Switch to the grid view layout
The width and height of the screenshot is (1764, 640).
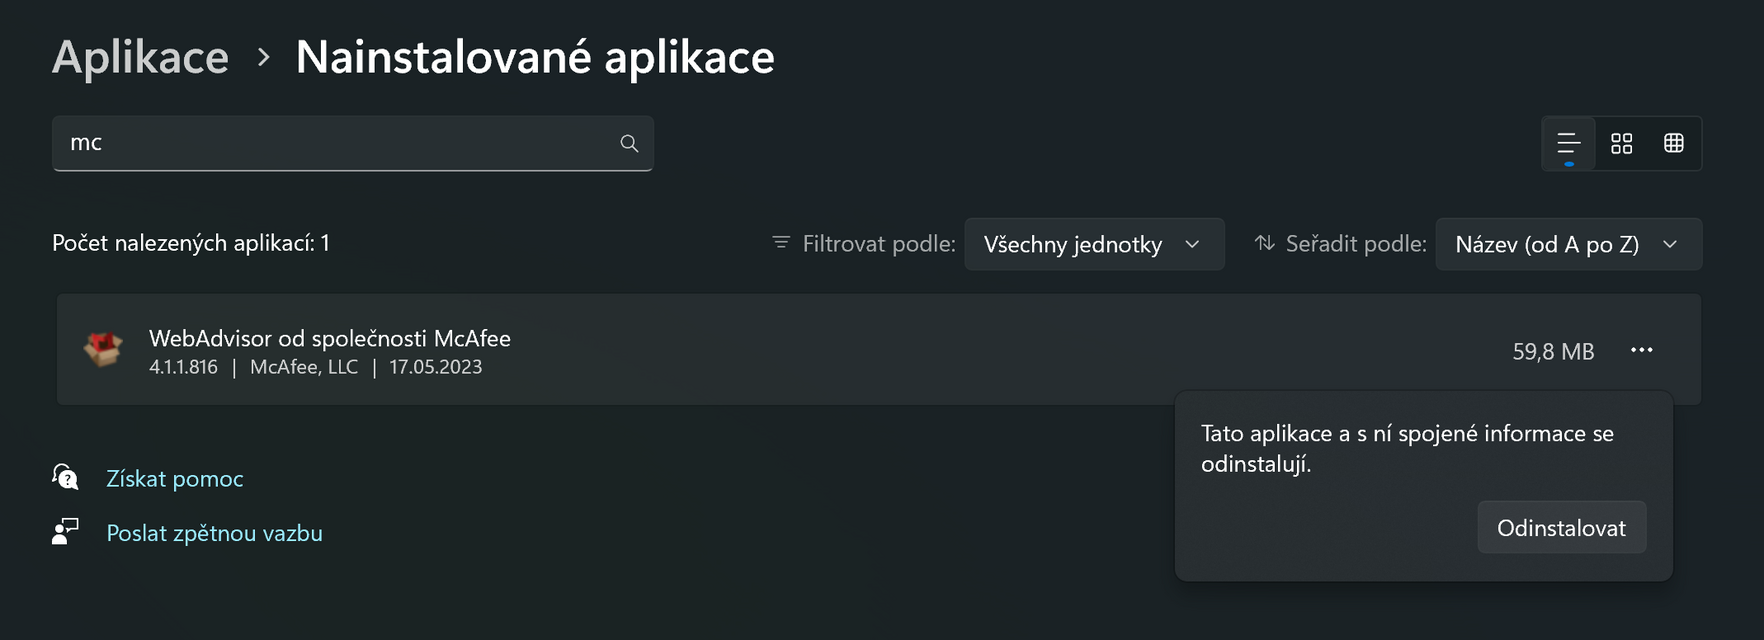click(1621, 144)
